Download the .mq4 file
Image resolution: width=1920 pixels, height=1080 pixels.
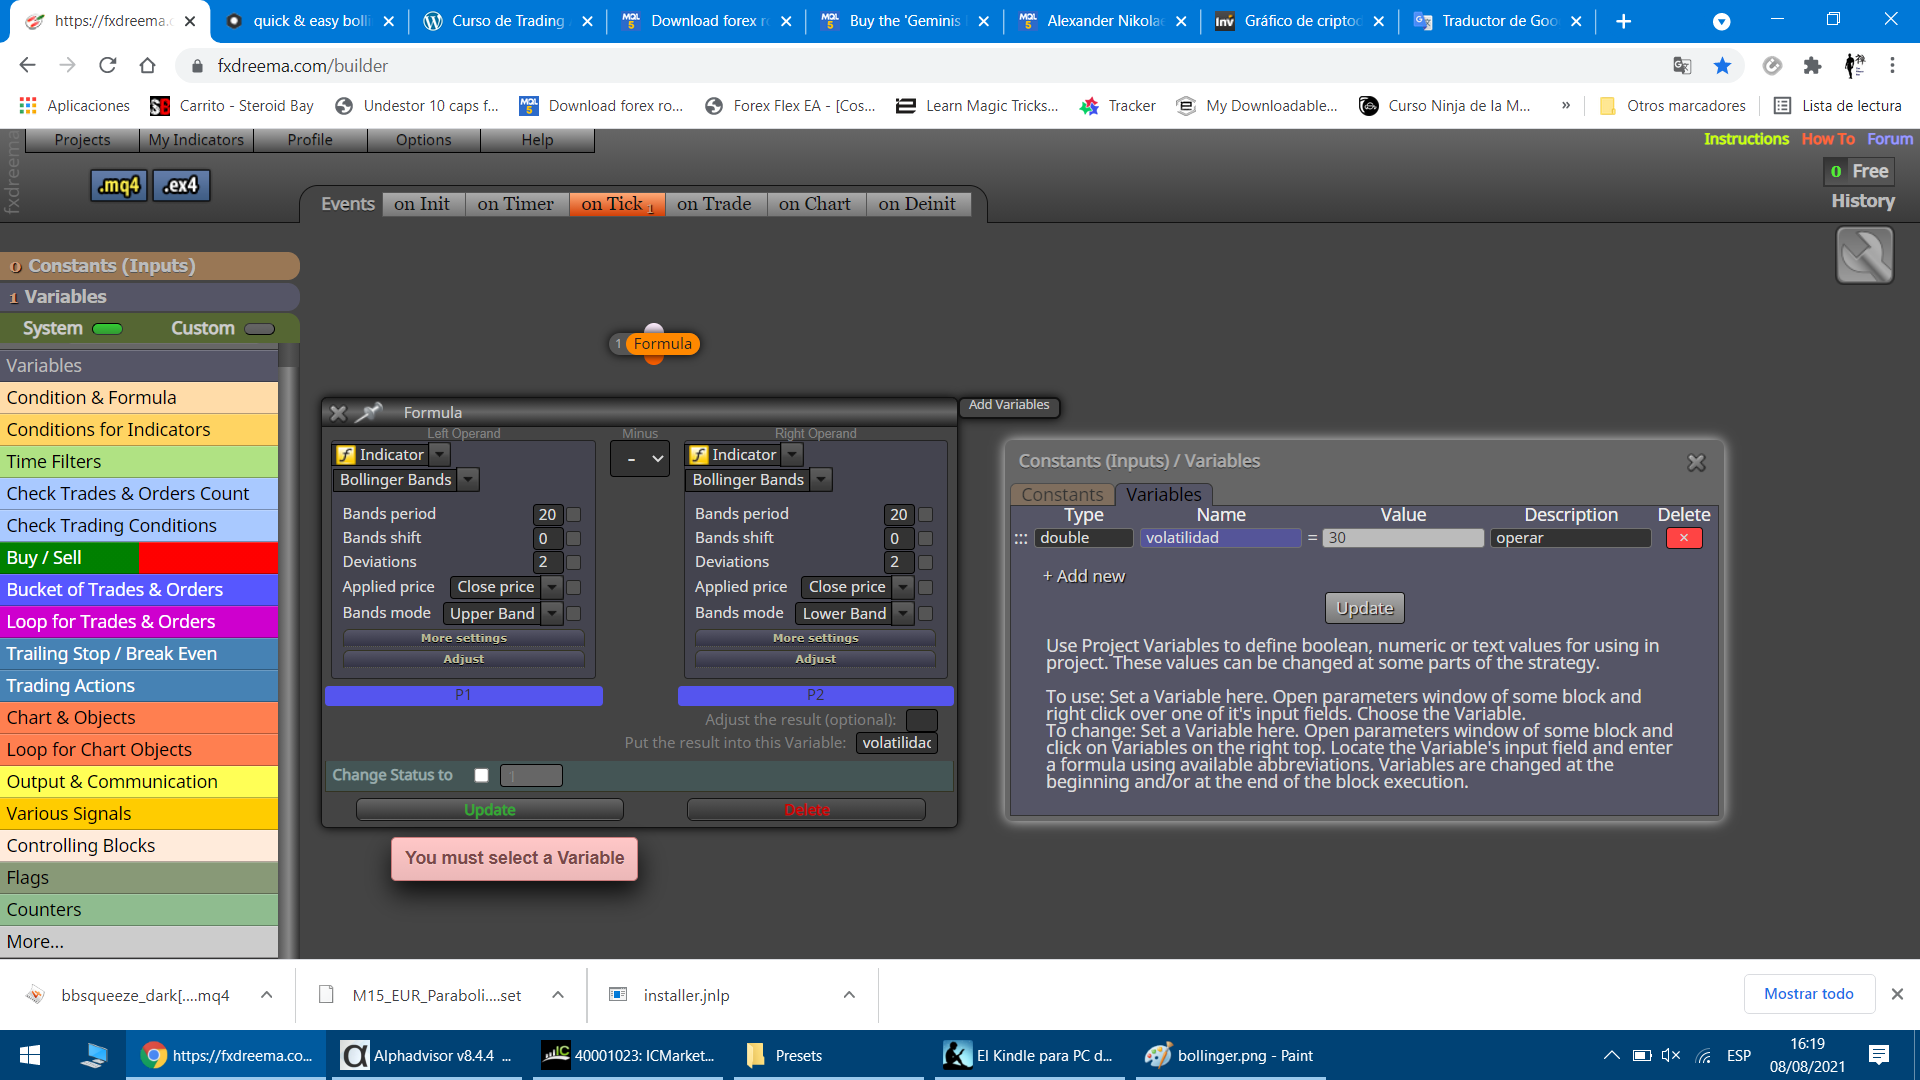(x=119, y=185)
